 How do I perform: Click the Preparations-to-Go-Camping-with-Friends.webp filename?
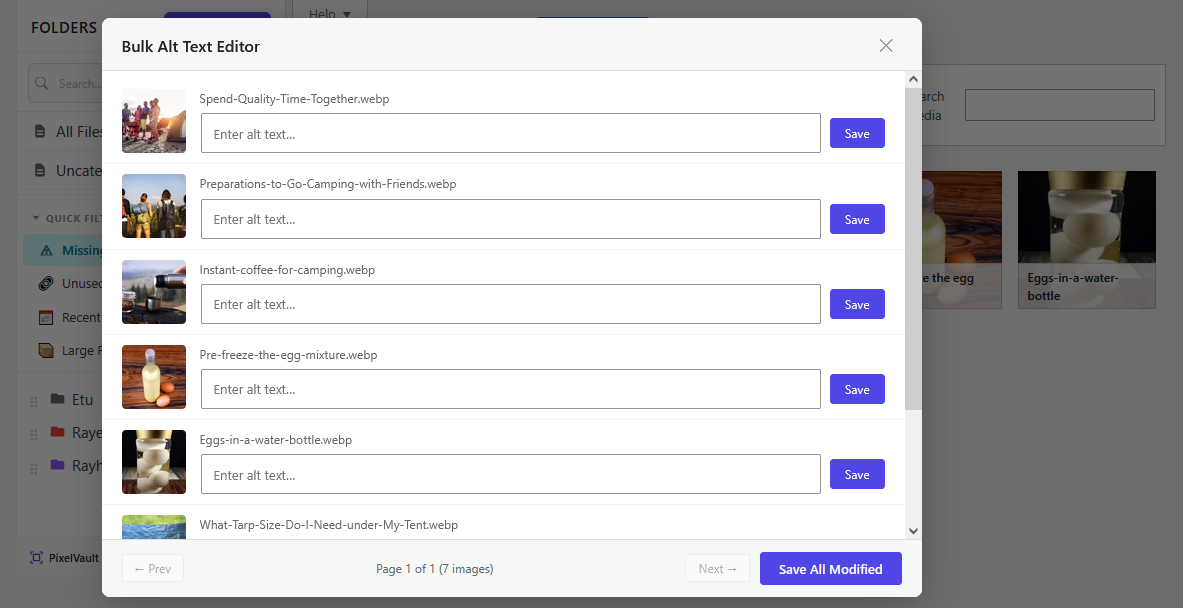327,184
